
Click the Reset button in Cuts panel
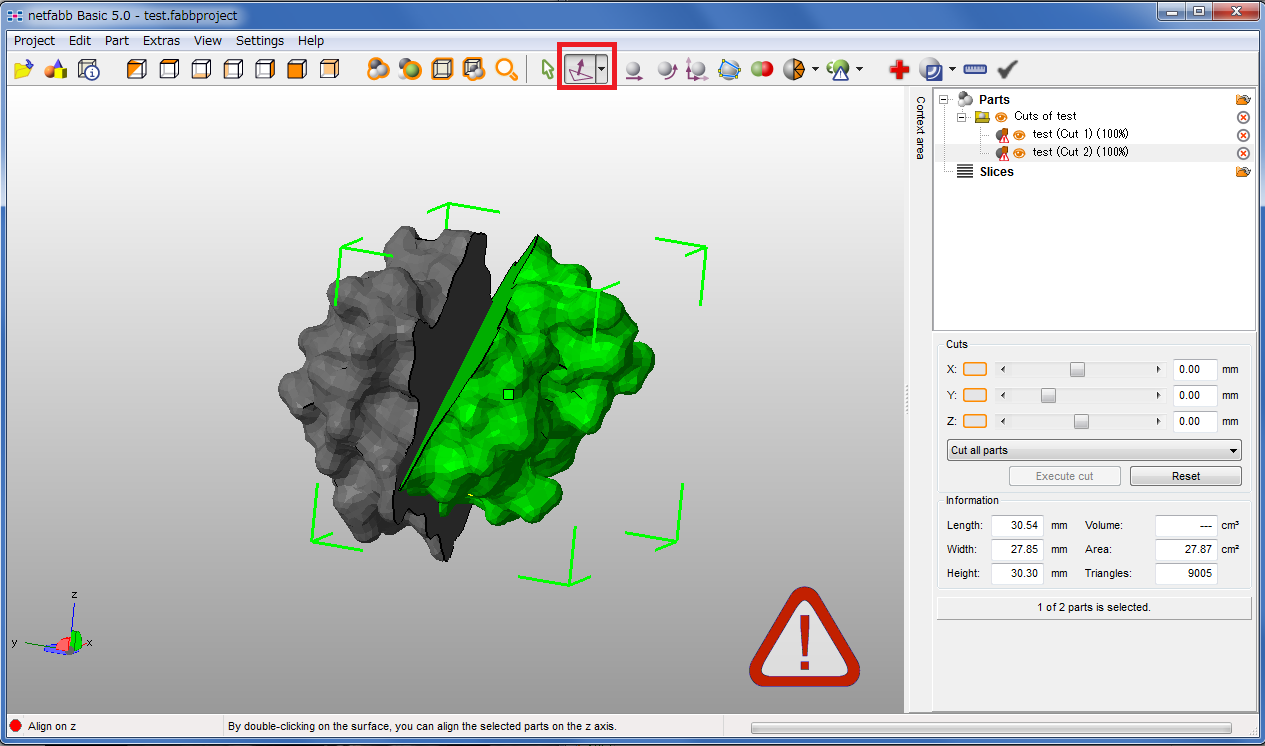[1185, 476]
